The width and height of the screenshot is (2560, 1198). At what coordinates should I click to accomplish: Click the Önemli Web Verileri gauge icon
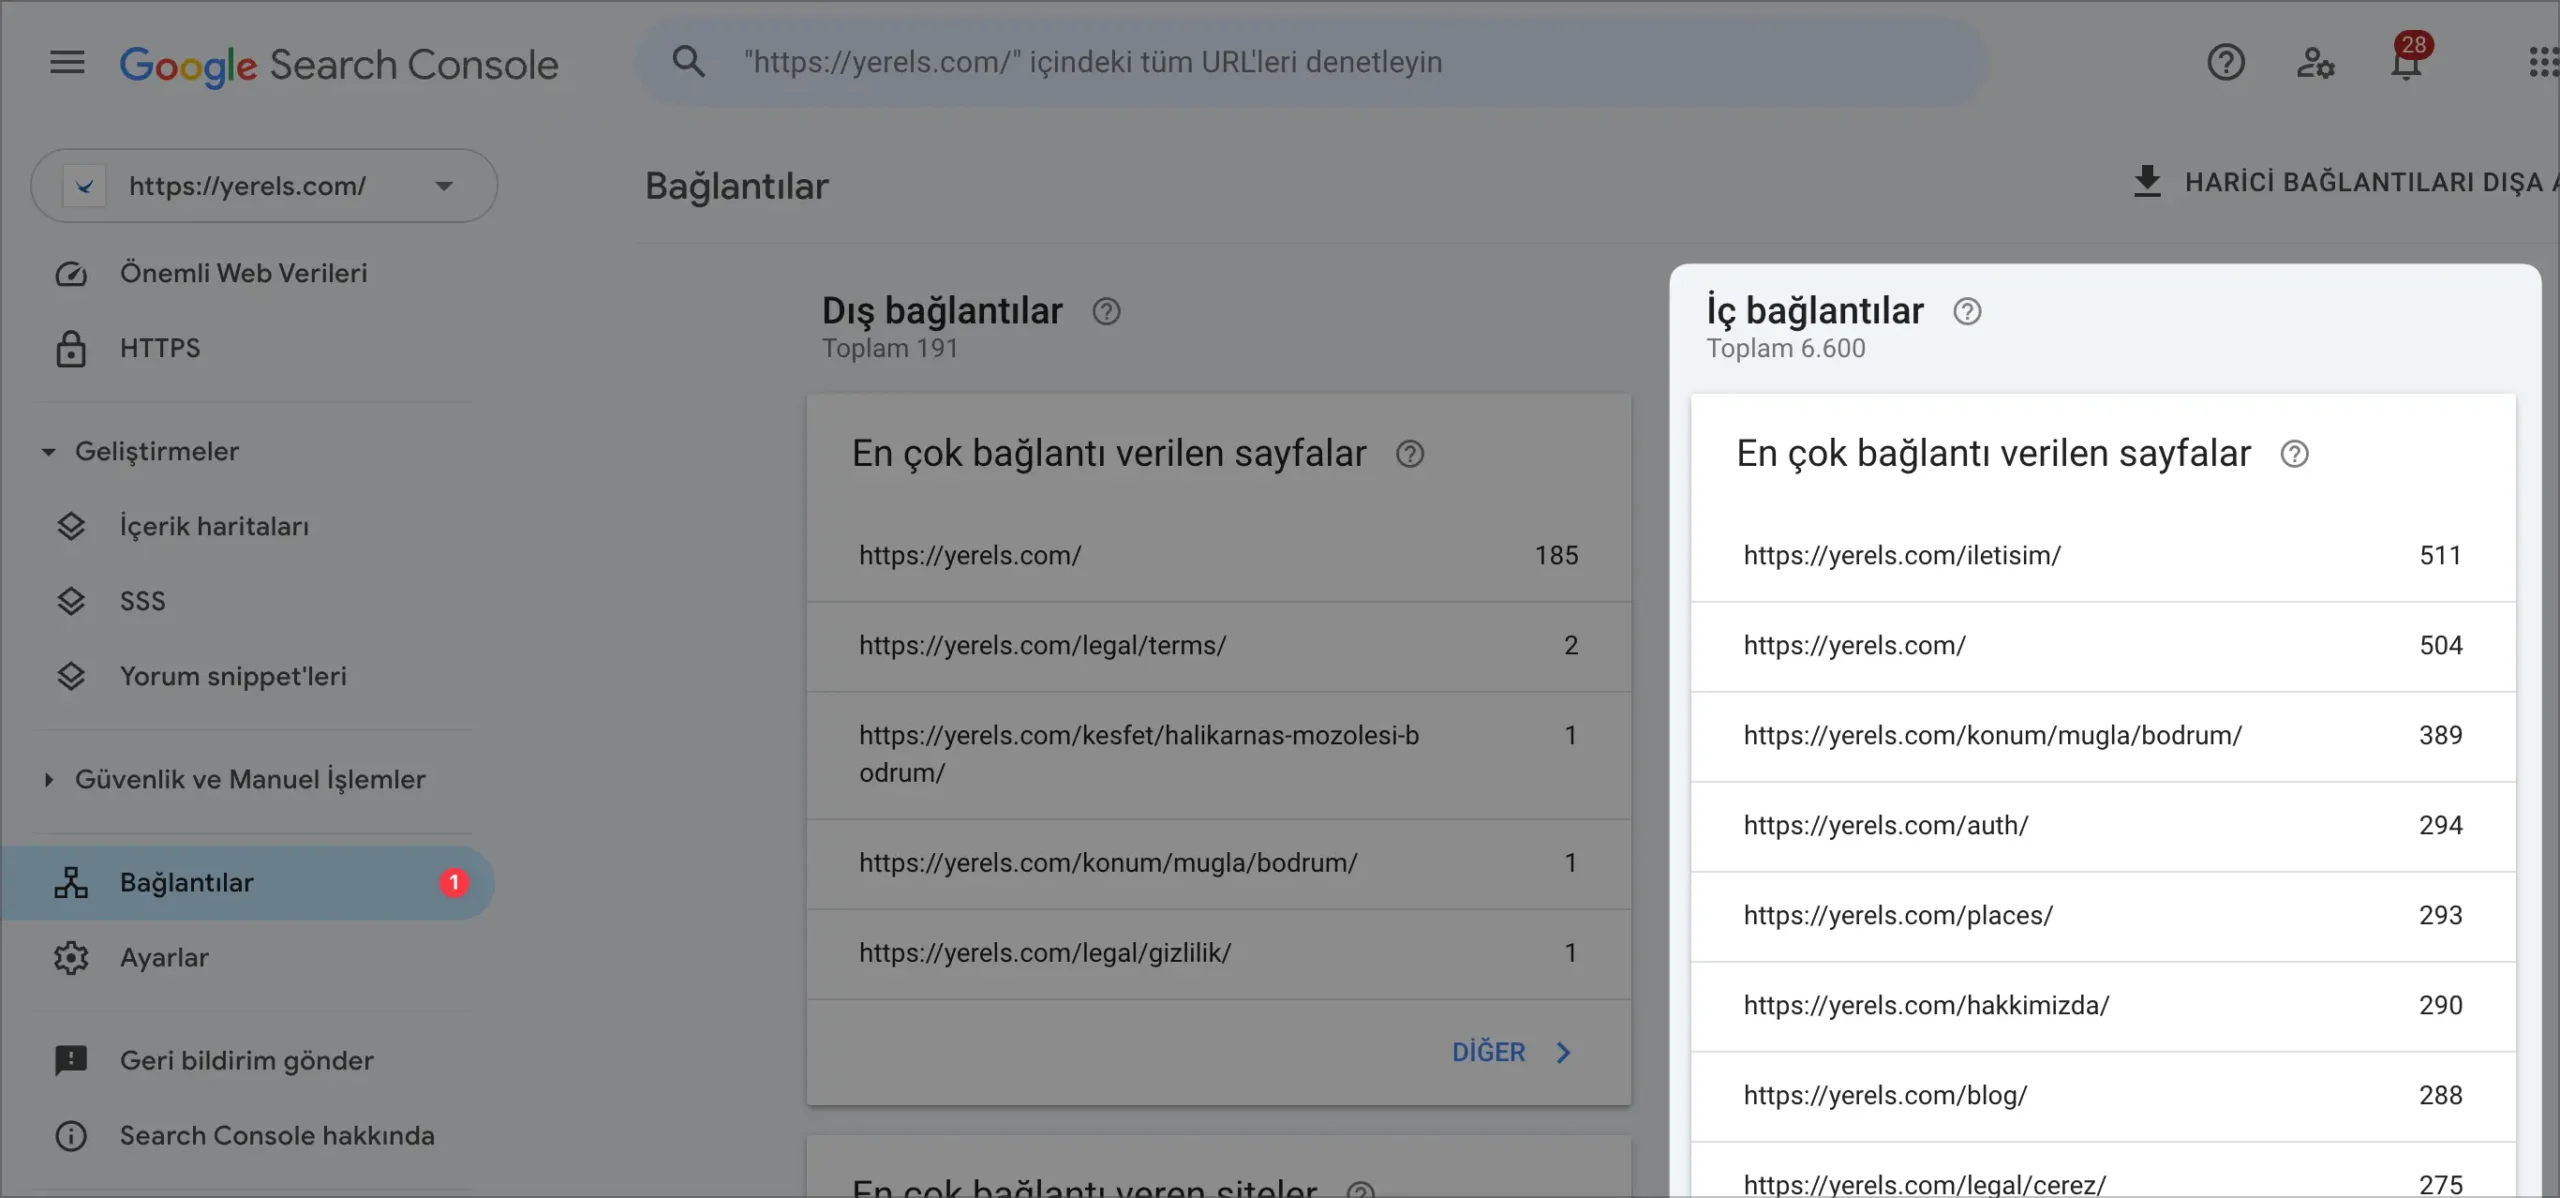(71, 274)
